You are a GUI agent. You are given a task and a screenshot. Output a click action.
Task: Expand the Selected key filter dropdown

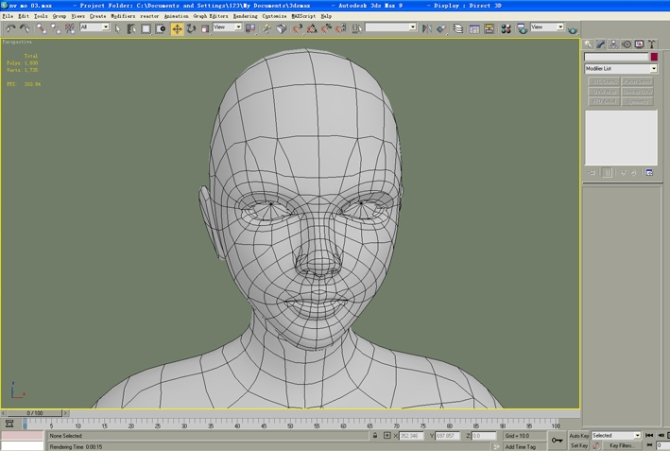click(616, 435)
